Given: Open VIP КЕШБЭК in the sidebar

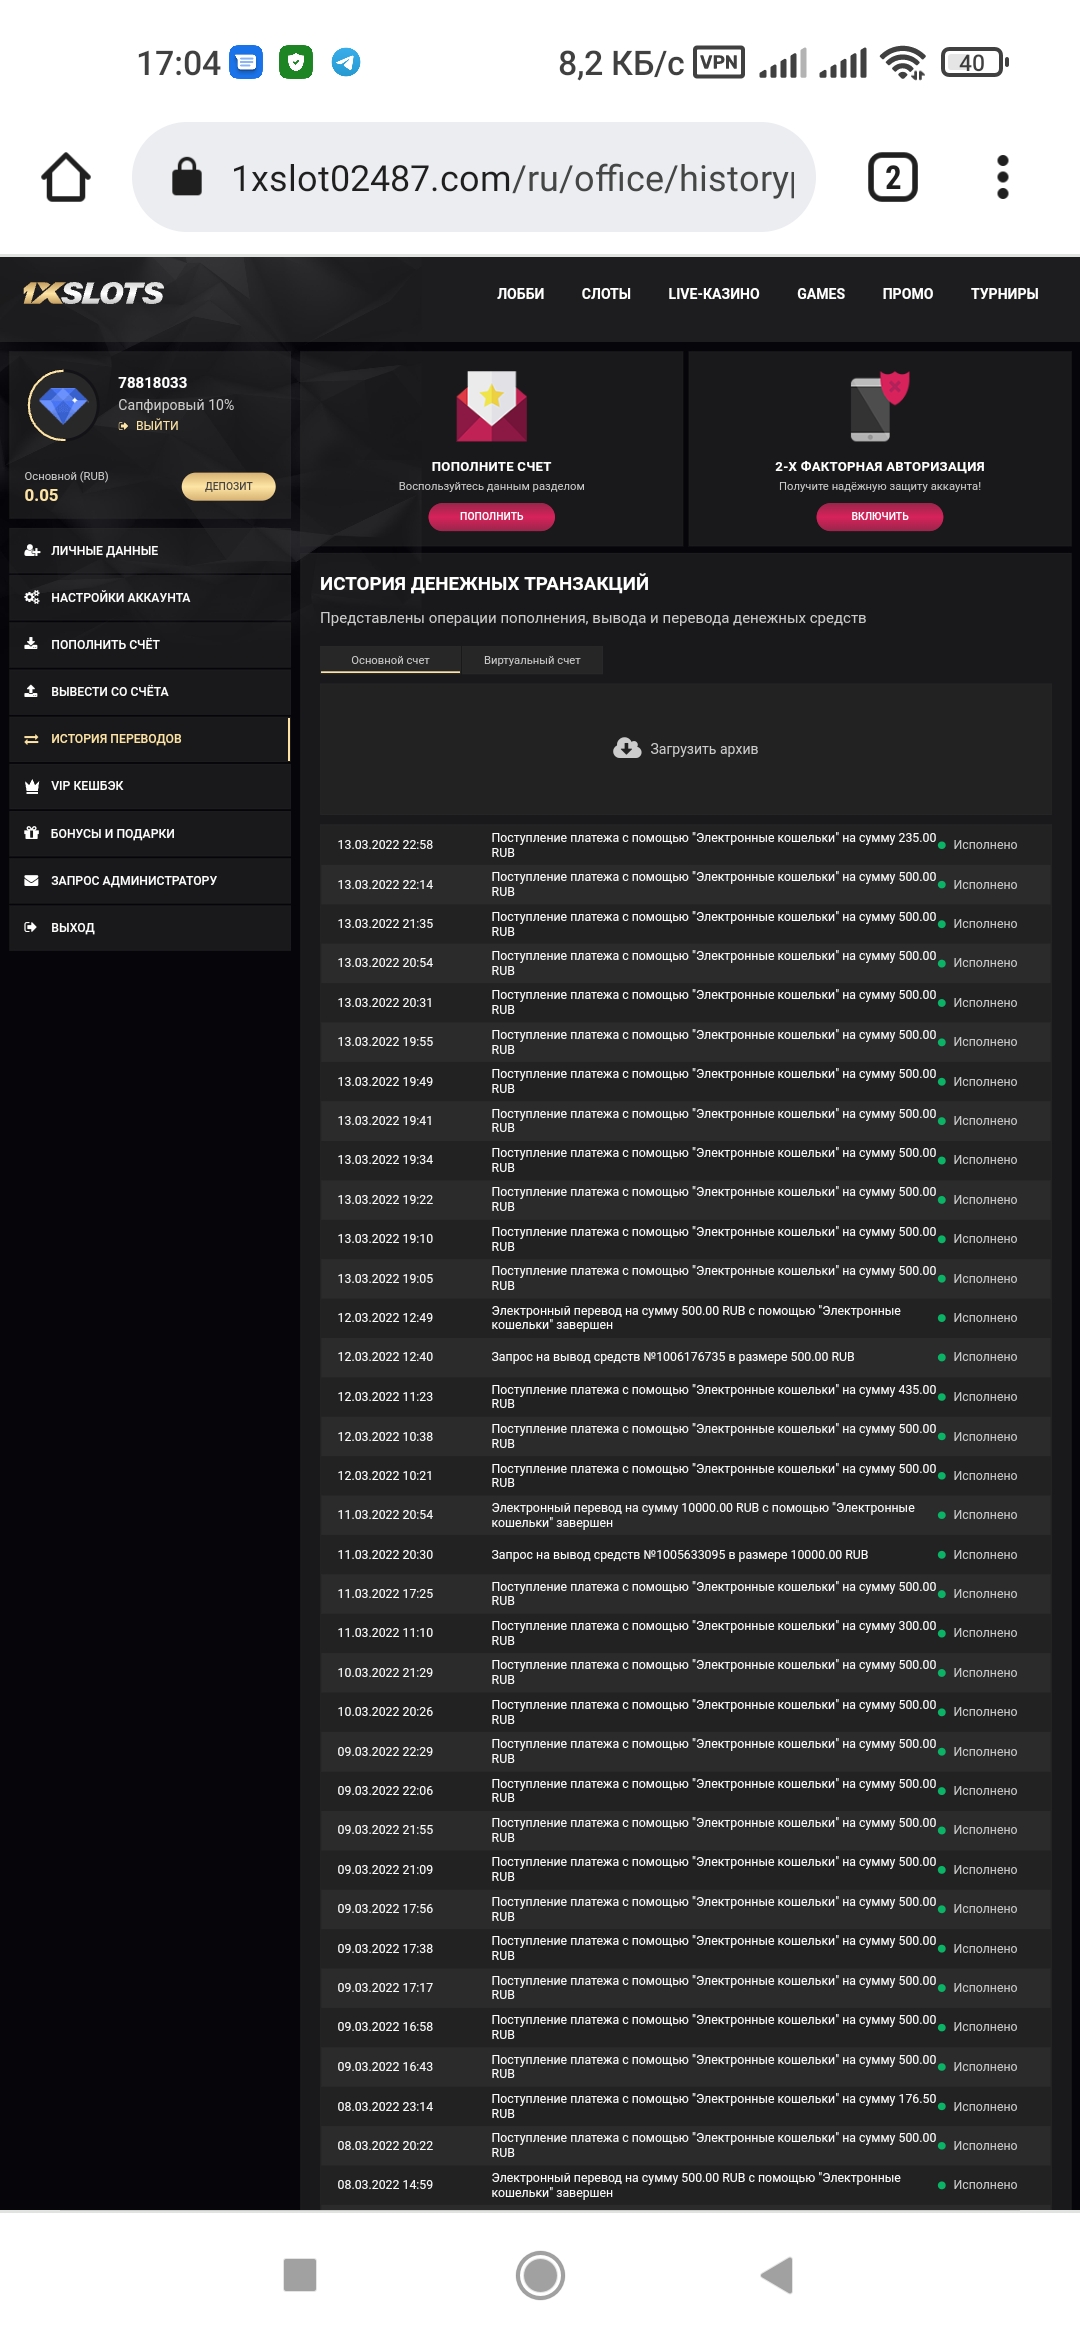Looking at the screenshot, I should pos(88,786).
